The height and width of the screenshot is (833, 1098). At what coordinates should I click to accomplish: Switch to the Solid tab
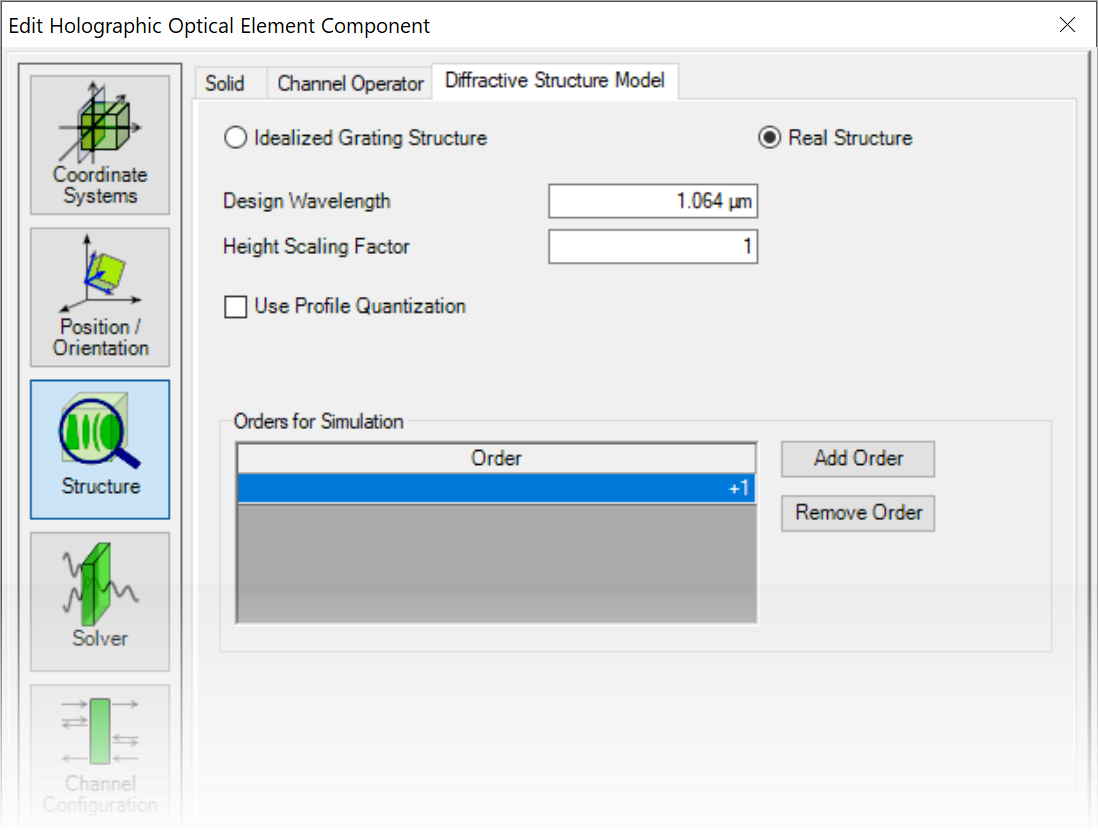point(225,83)
